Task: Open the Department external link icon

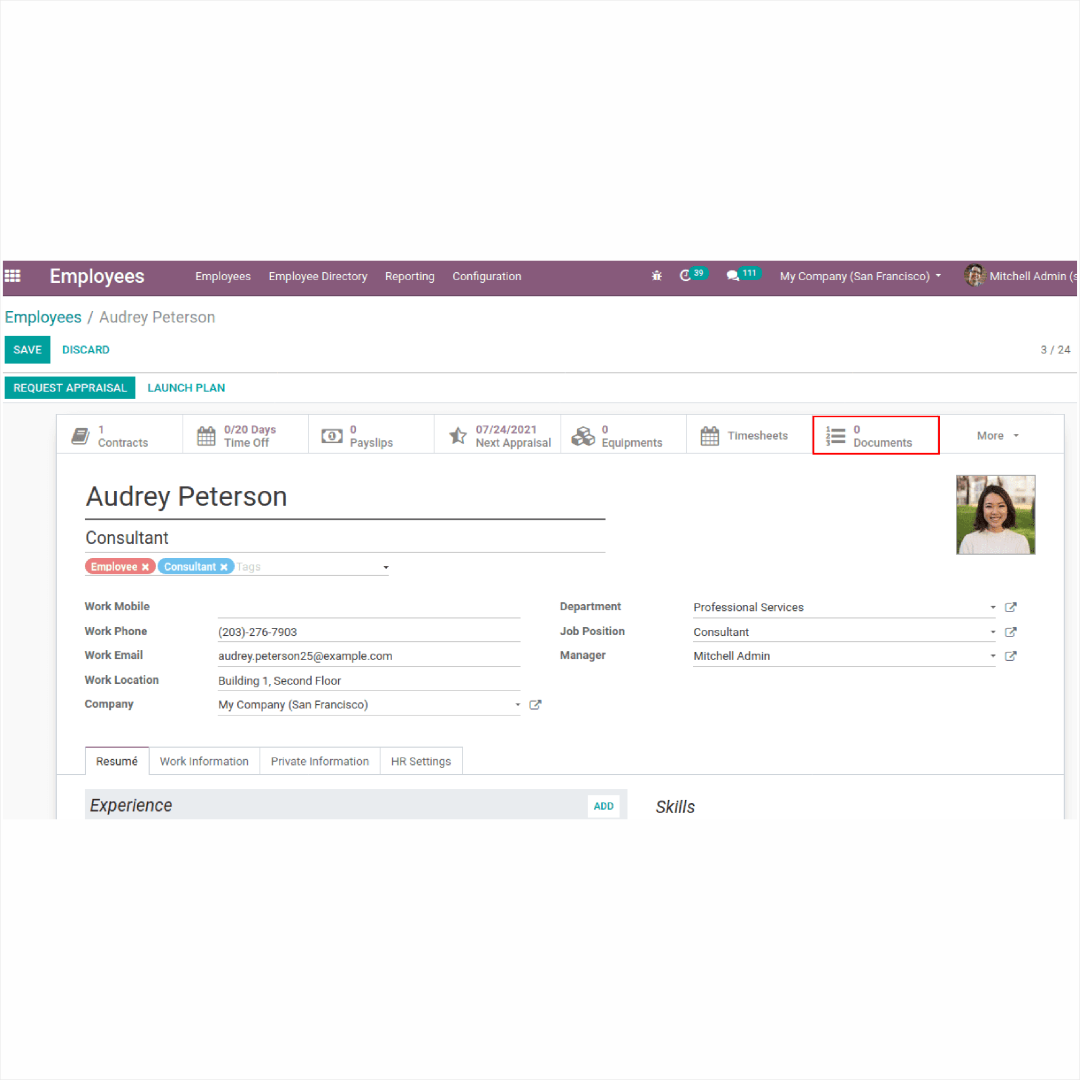Action: pyautogui.click(x=1011, y=607)
